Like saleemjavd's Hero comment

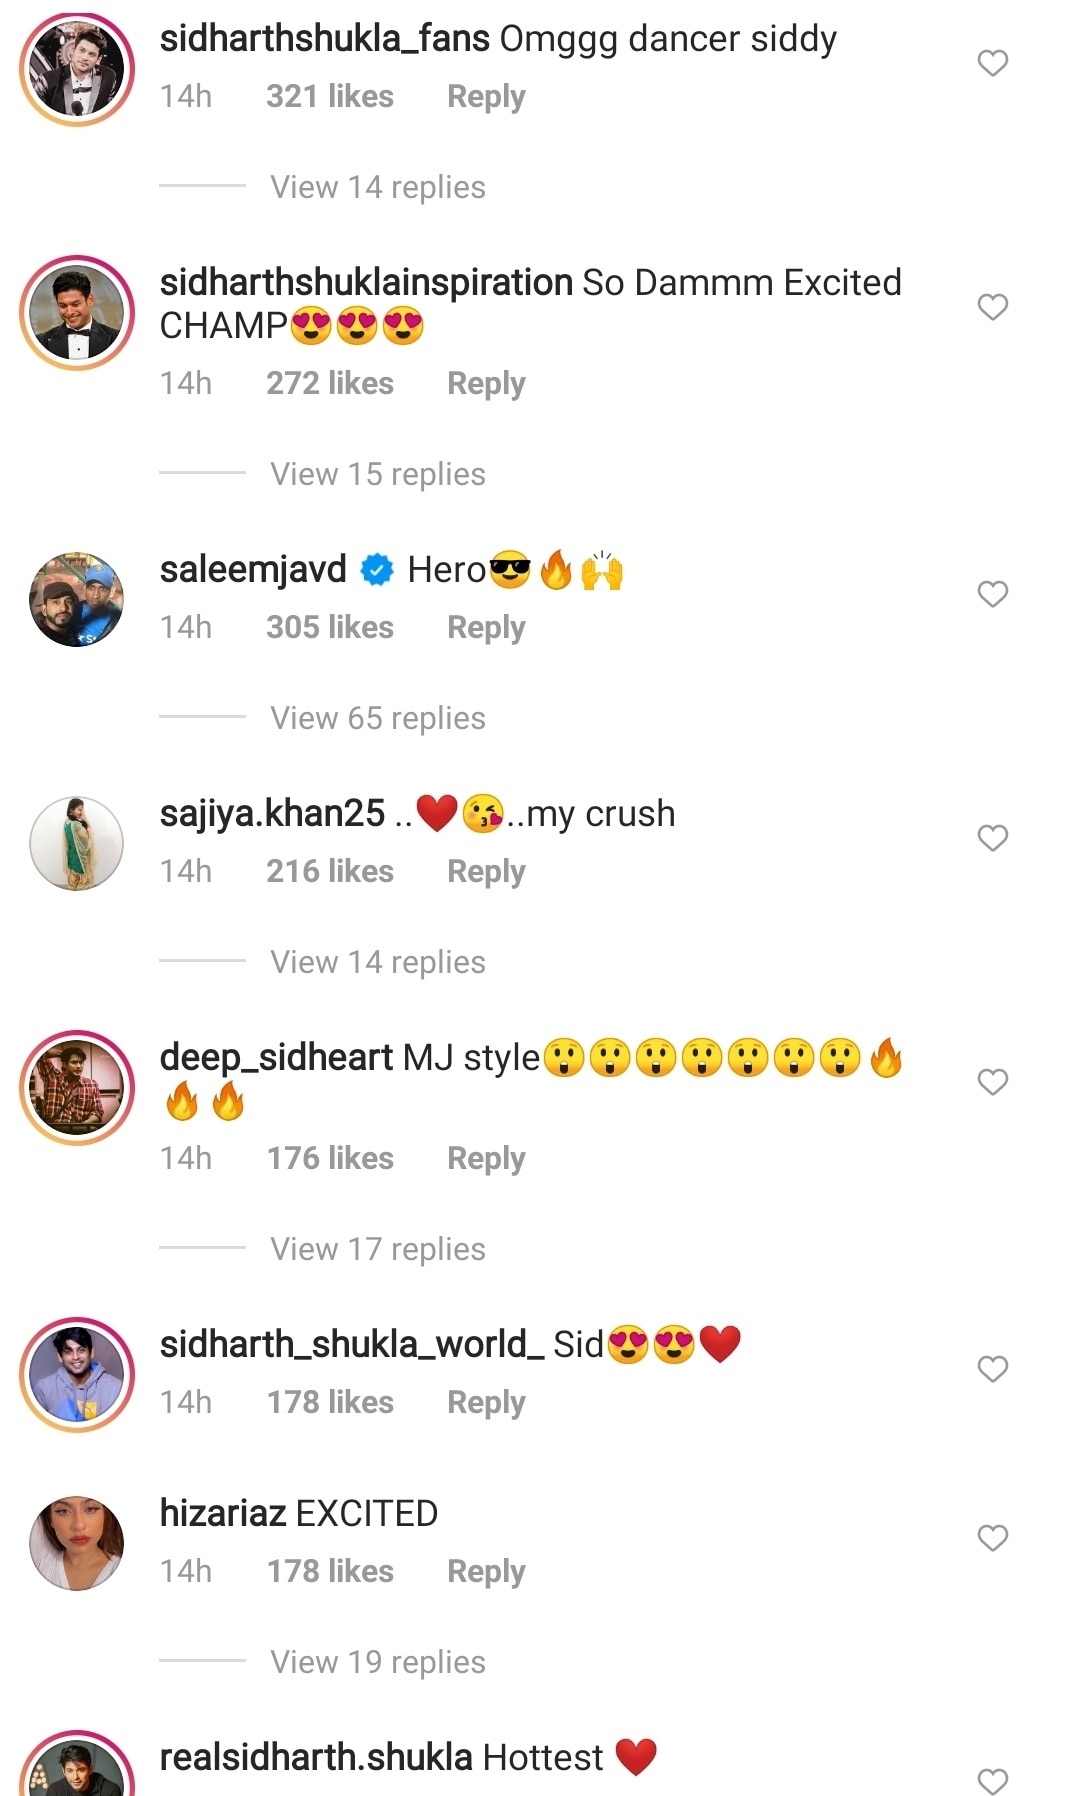click(992, 594)
